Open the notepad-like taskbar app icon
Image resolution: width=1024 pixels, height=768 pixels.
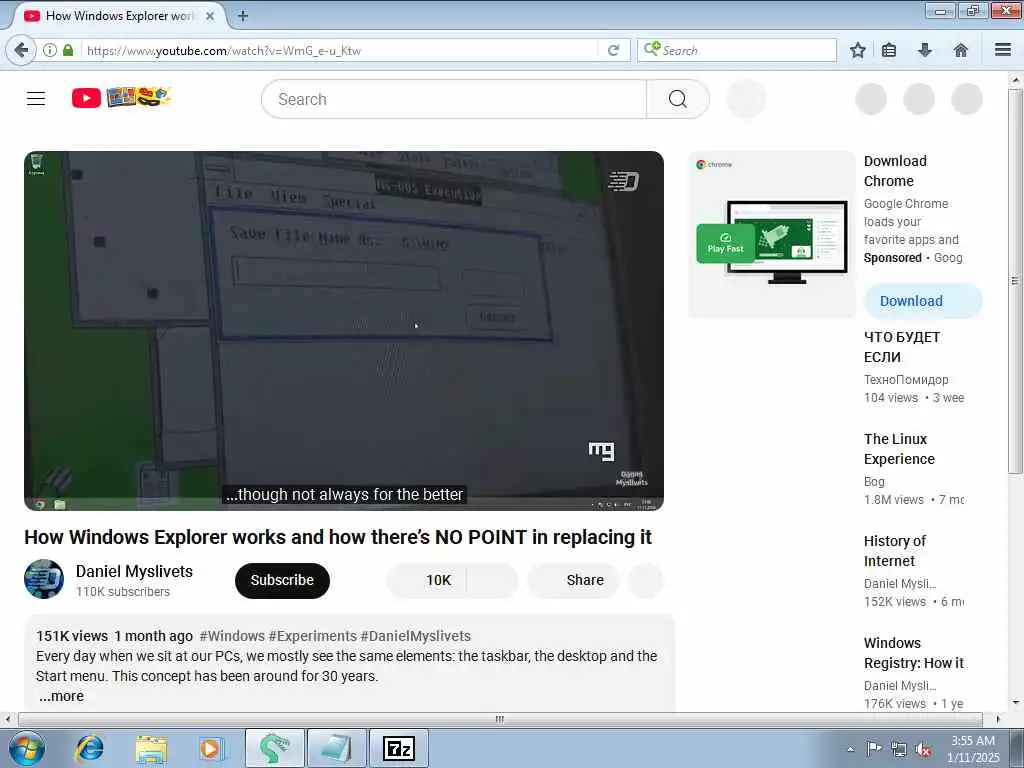click(337, 748)
